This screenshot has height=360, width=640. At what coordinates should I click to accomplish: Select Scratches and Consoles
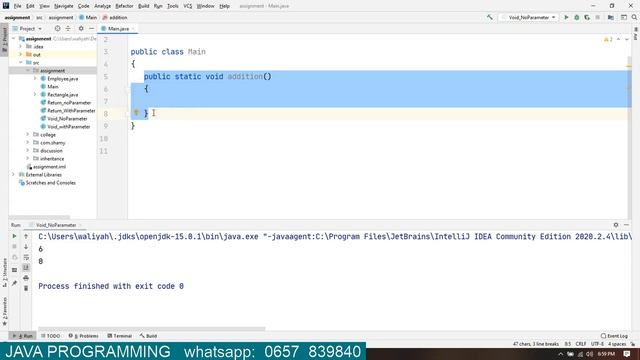coord(51,182)
